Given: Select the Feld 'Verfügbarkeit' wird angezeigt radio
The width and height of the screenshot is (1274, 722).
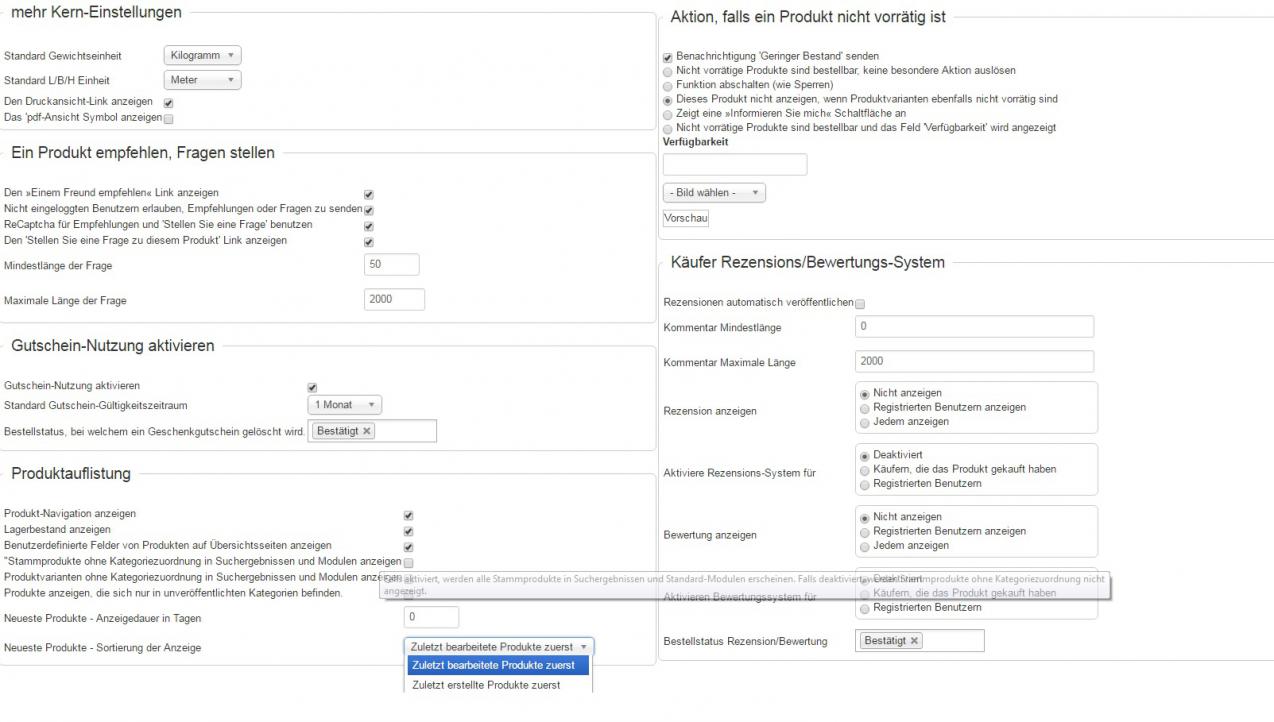Looking at the screenshot, I should click(668, 128).
